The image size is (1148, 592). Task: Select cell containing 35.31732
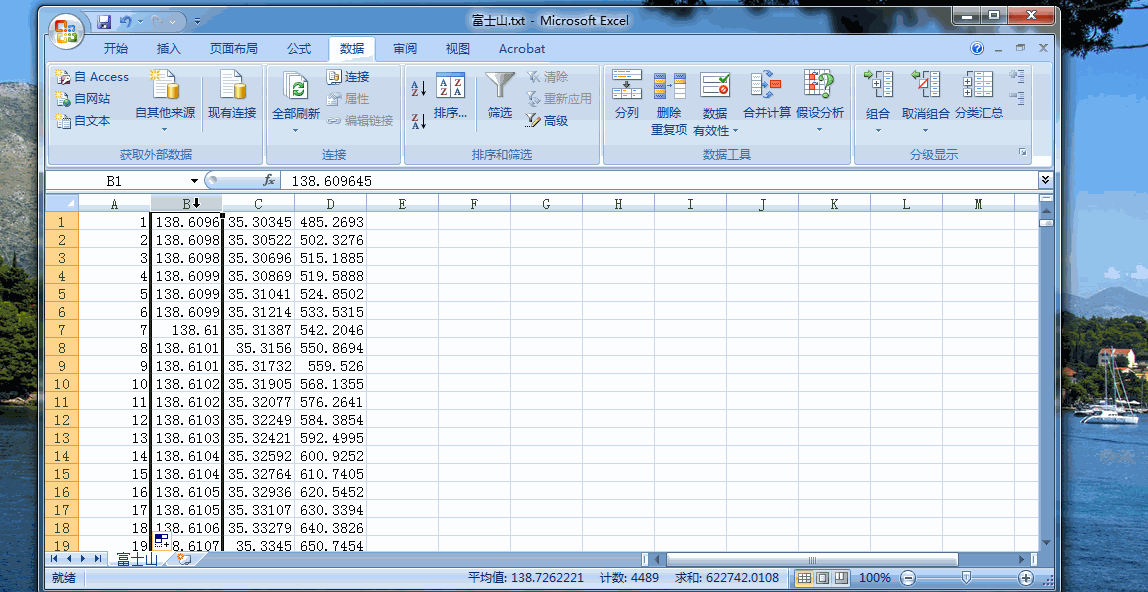[258, 366]
